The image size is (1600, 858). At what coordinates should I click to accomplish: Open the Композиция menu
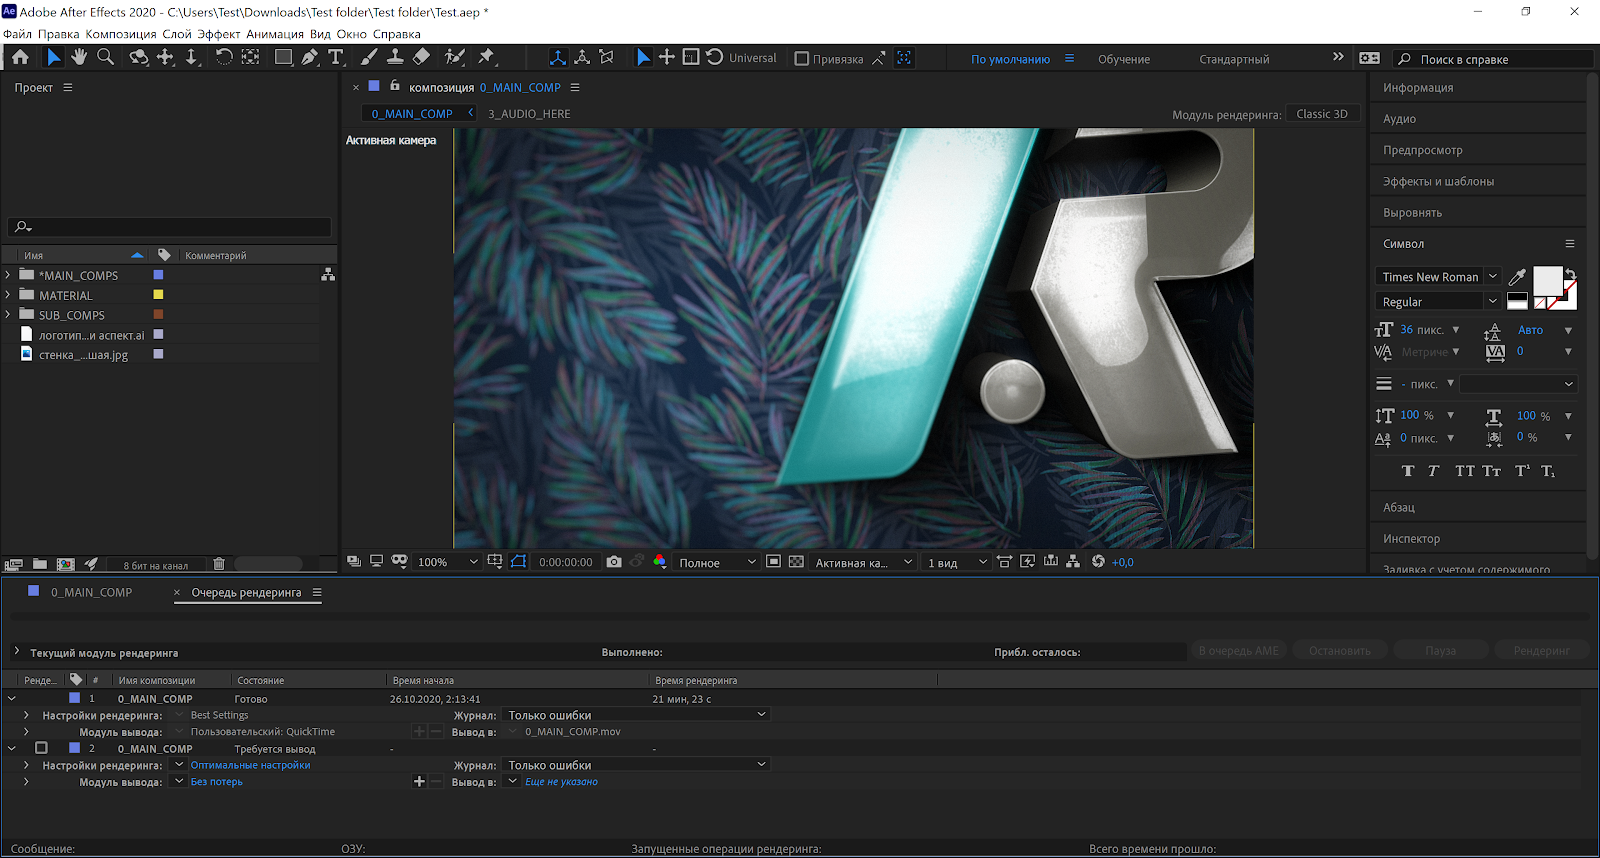120,34
